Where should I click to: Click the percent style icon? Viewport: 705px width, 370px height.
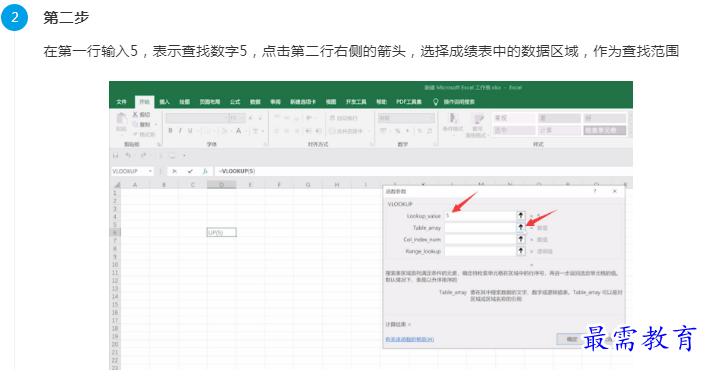click(397, 131)
